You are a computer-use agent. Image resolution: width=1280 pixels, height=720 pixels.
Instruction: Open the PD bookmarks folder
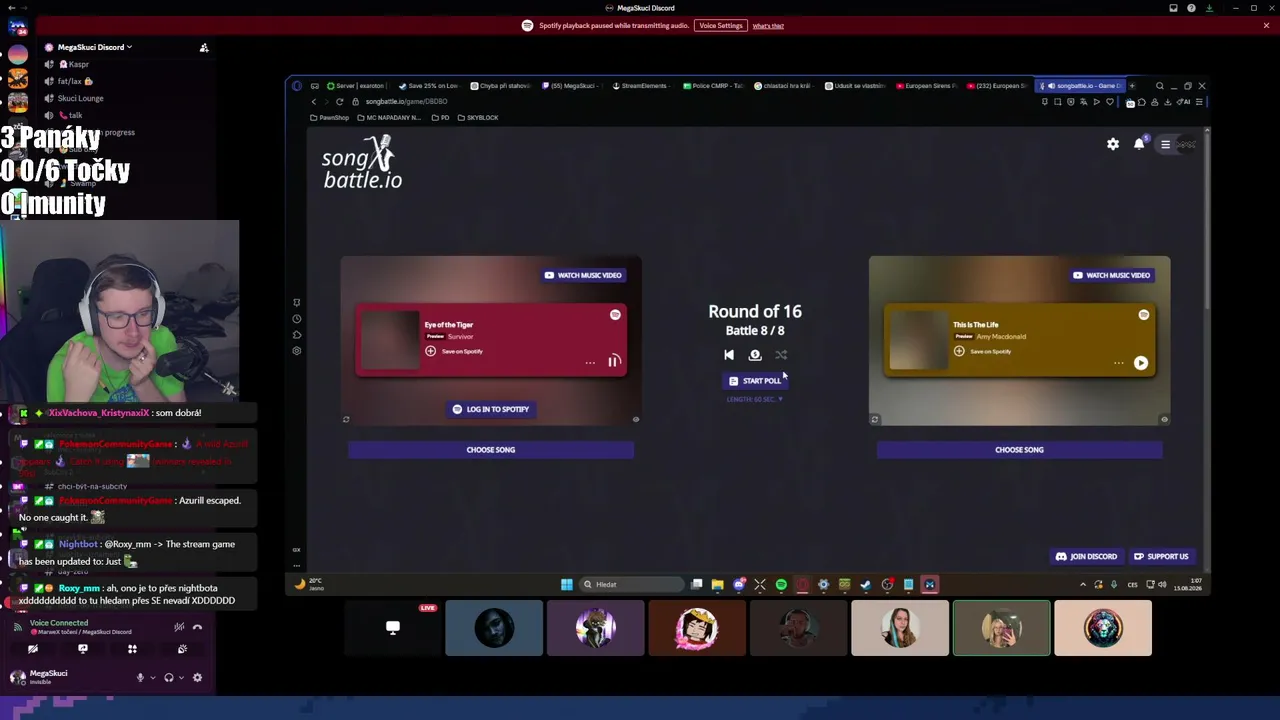pos(440,118)
